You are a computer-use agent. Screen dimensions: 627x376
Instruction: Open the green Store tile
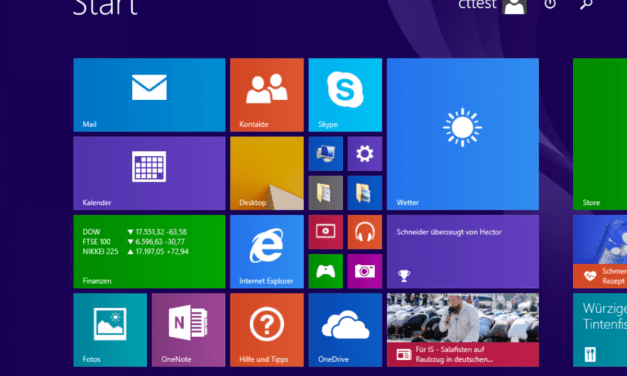click(x=600, y=134)
